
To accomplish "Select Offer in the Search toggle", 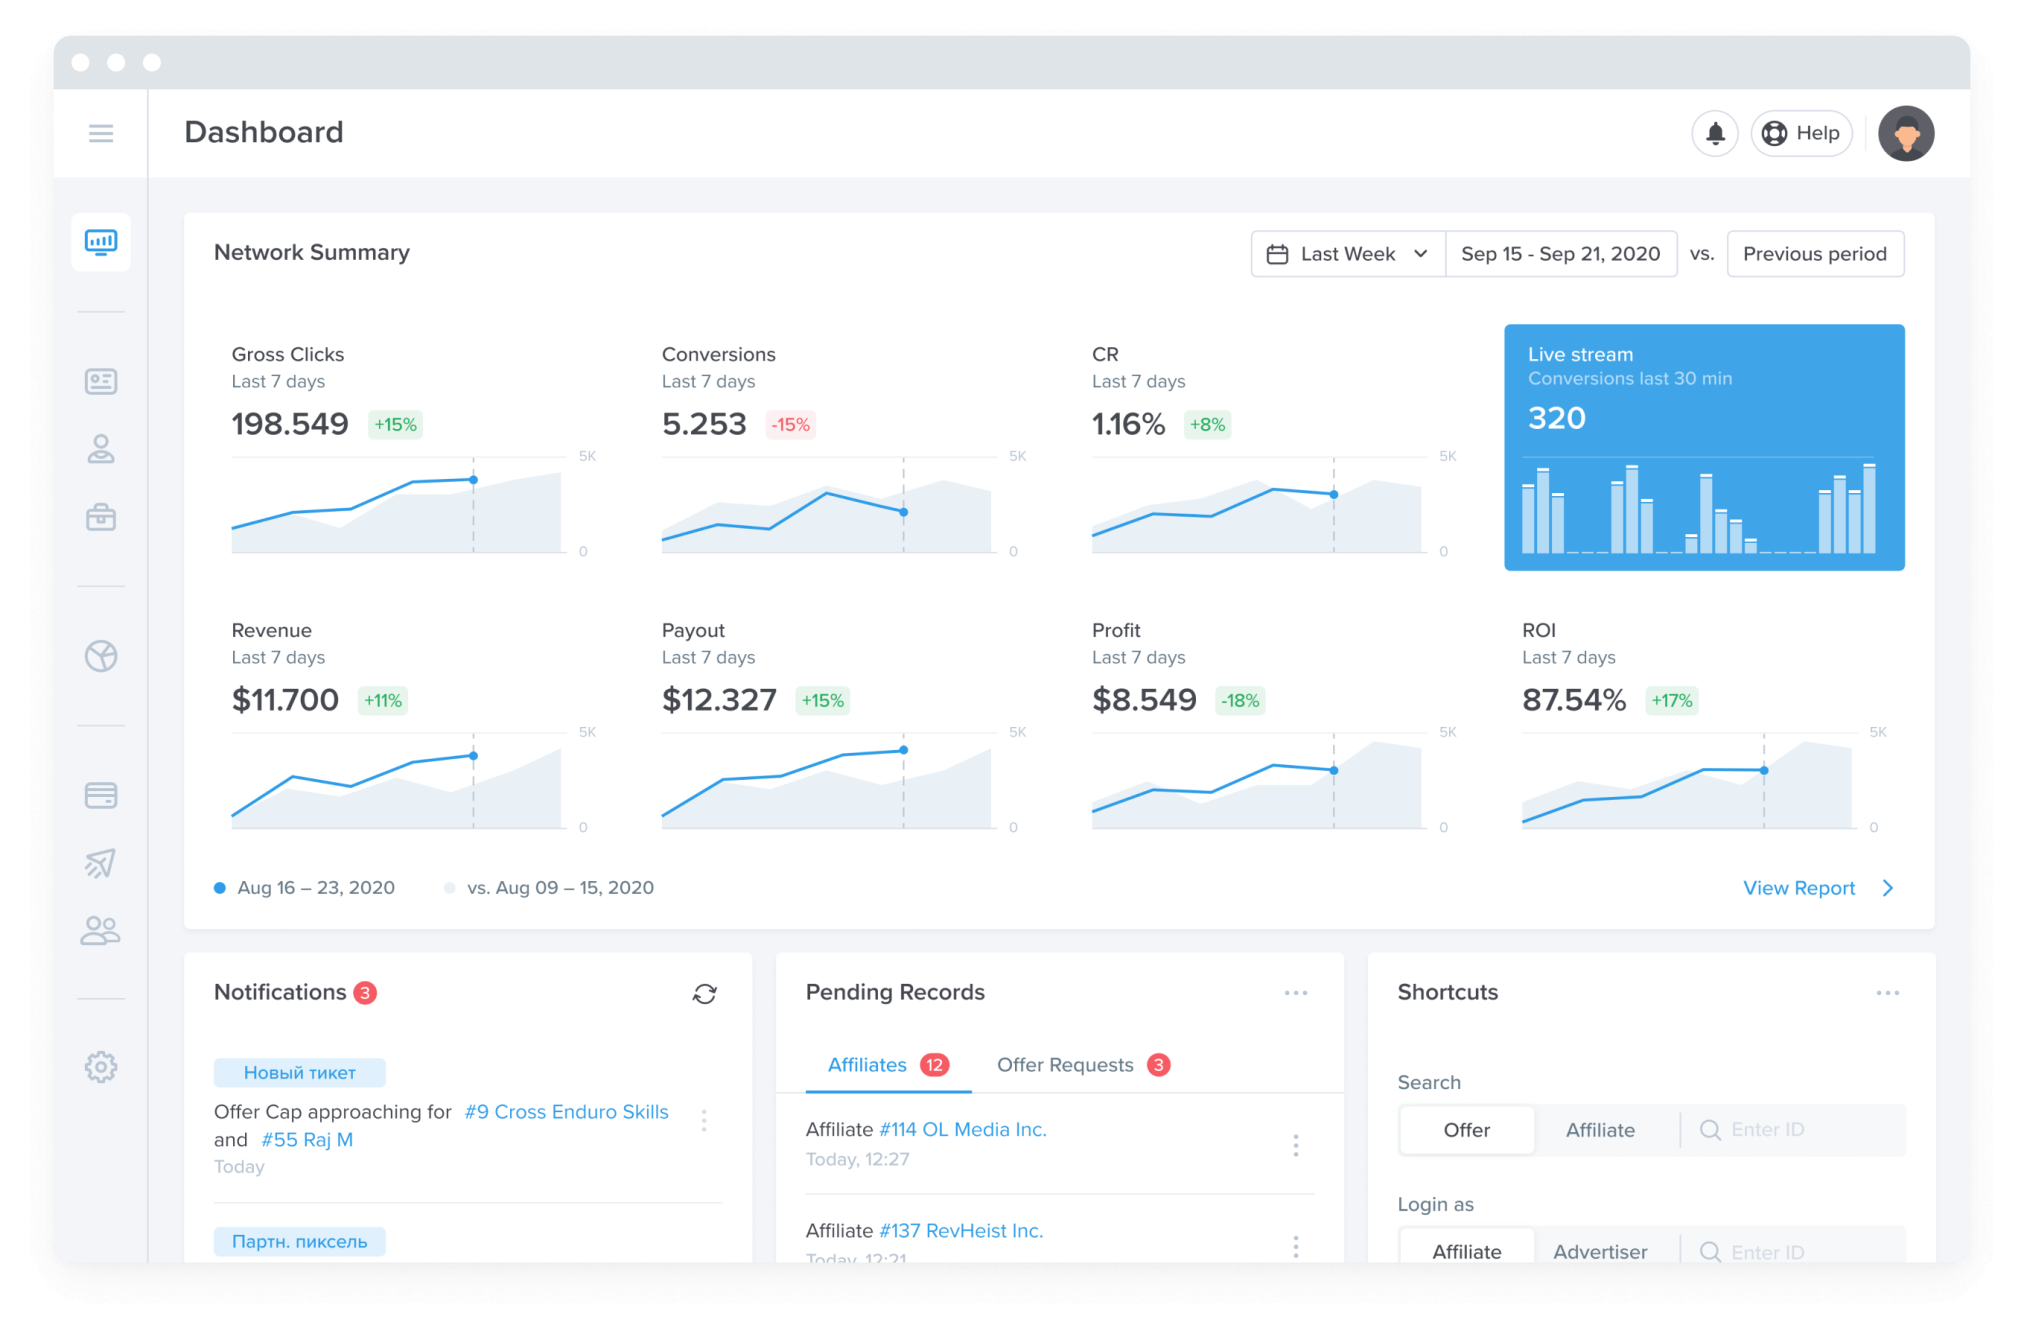I will 1466,1129.
